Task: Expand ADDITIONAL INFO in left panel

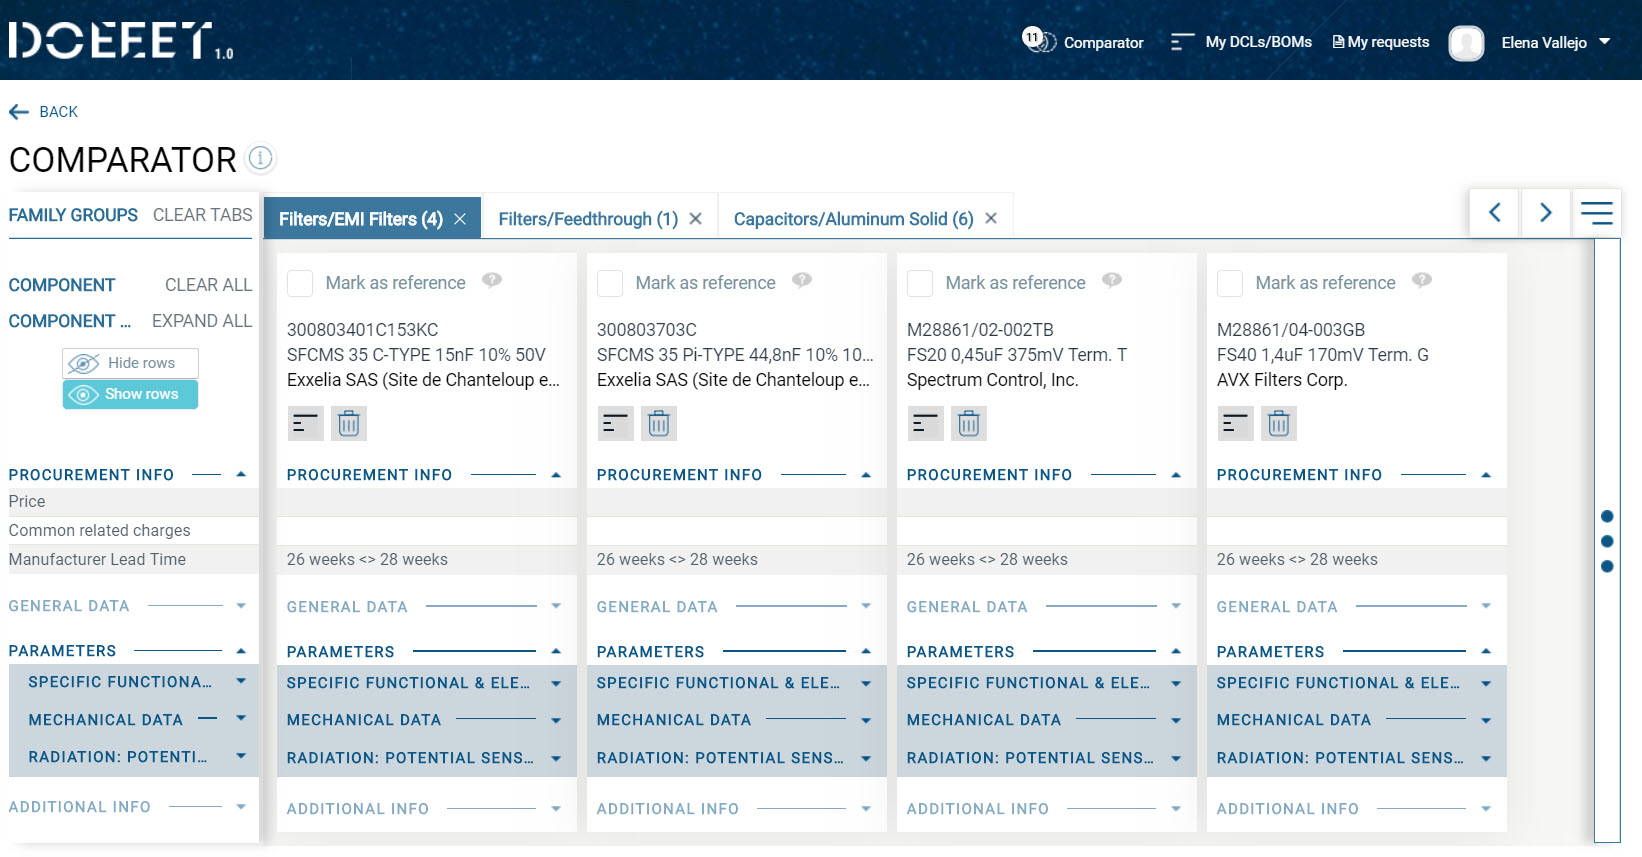Action: point(241,807)
